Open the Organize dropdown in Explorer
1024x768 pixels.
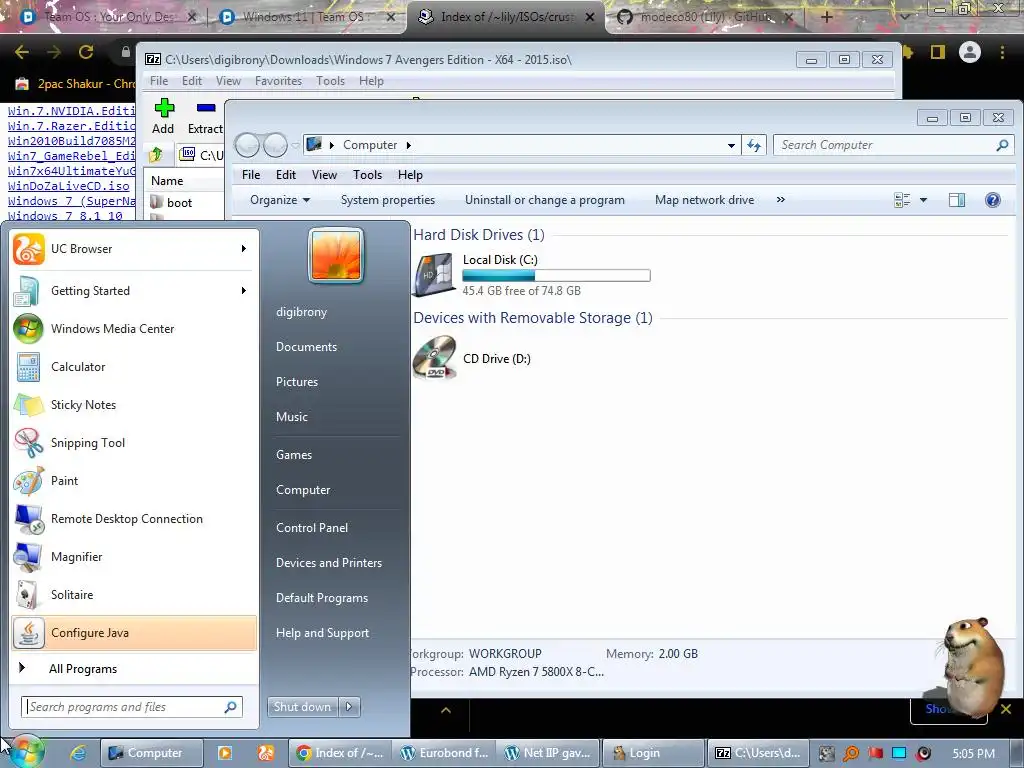(x=280, y=200)
